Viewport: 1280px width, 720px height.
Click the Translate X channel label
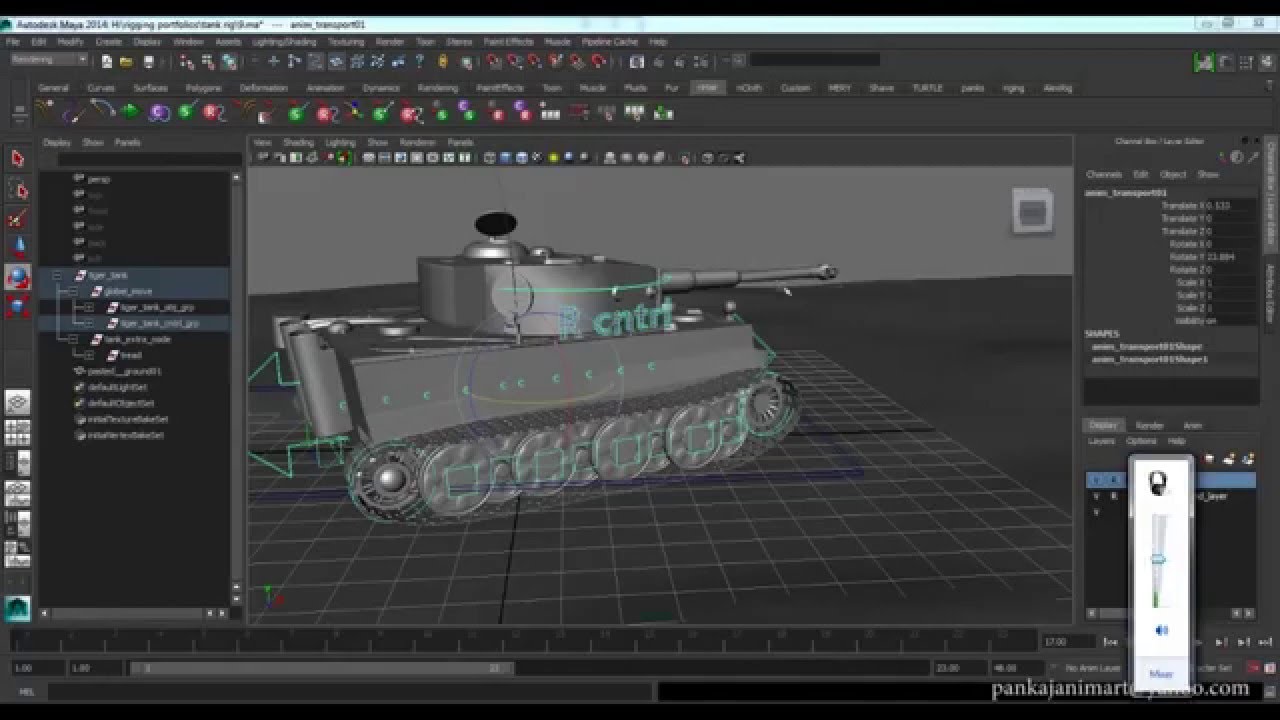pyautogui.click(x=1184, y=205)
